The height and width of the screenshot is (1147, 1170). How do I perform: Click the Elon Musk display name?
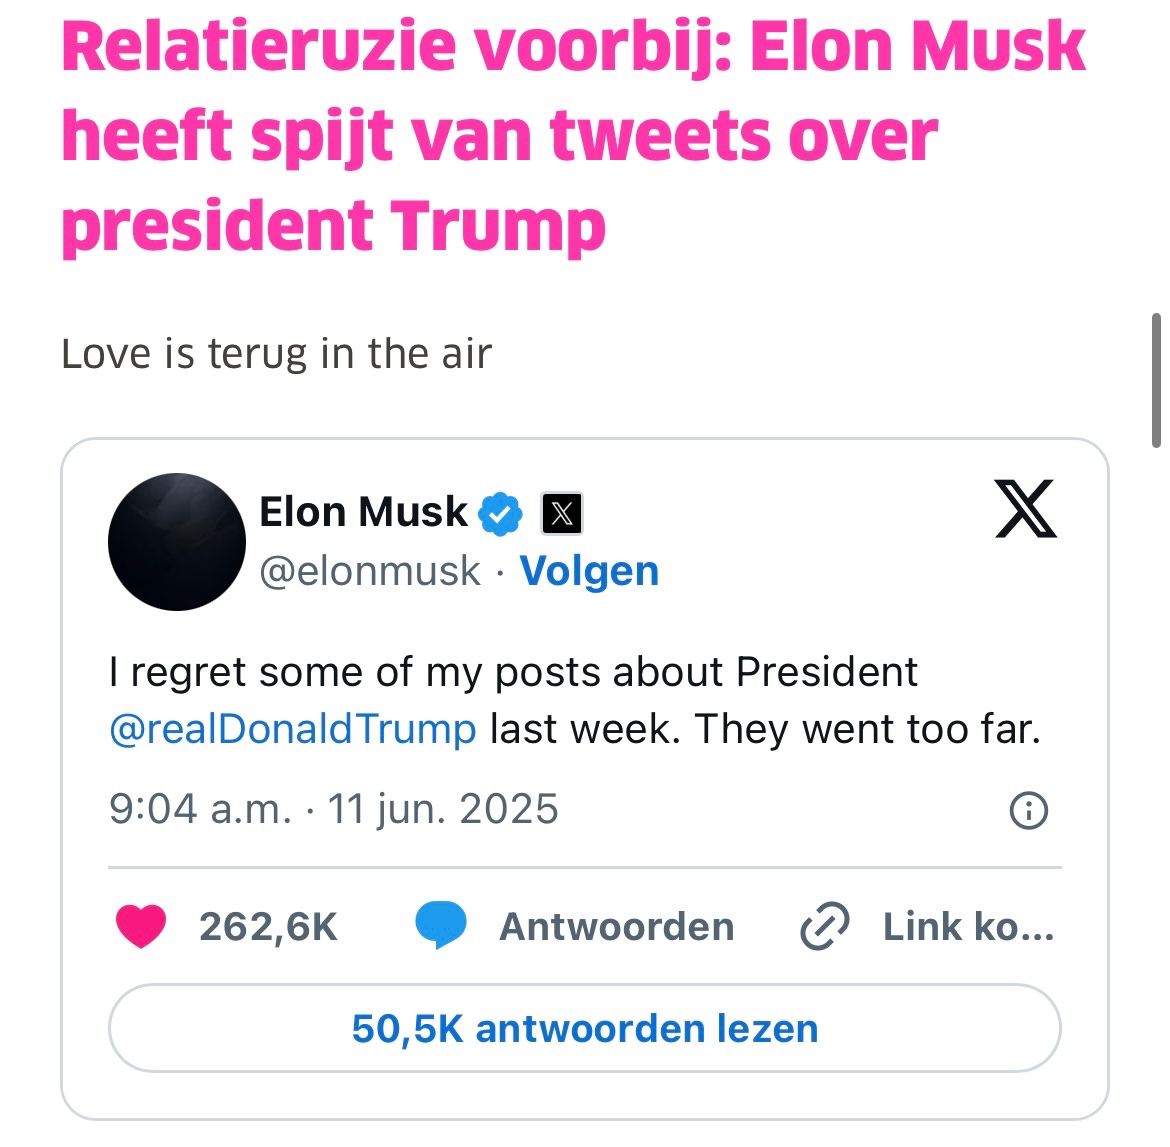click(x=363, y=512)
